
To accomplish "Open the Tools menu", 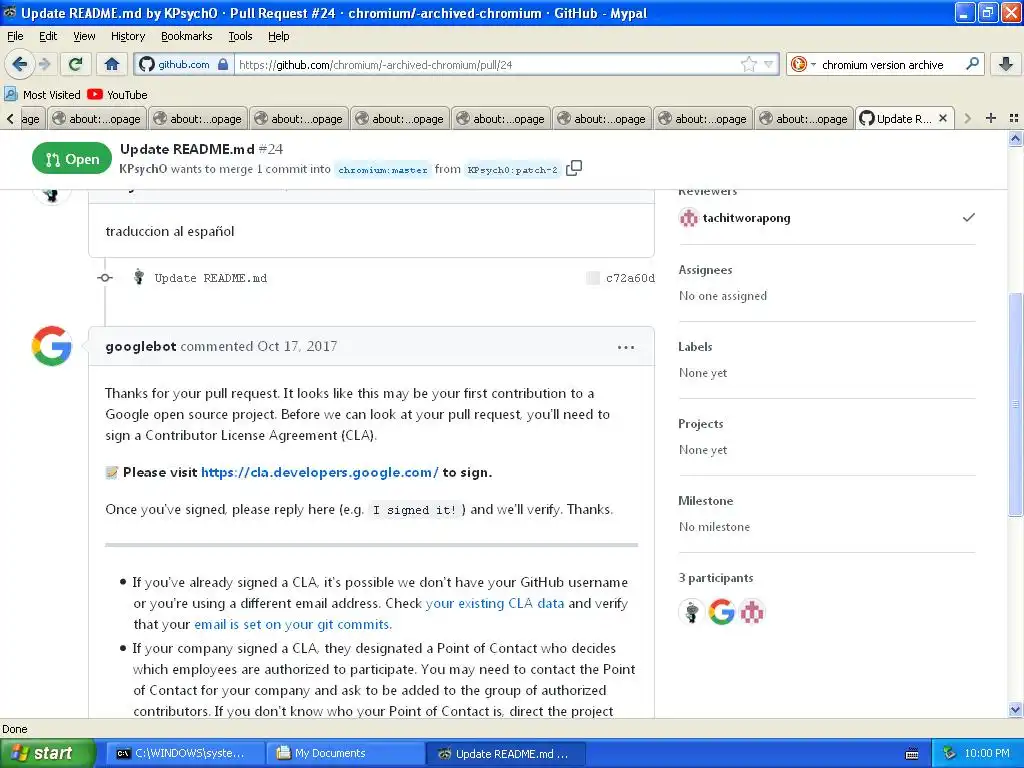I will click(240, 36).
